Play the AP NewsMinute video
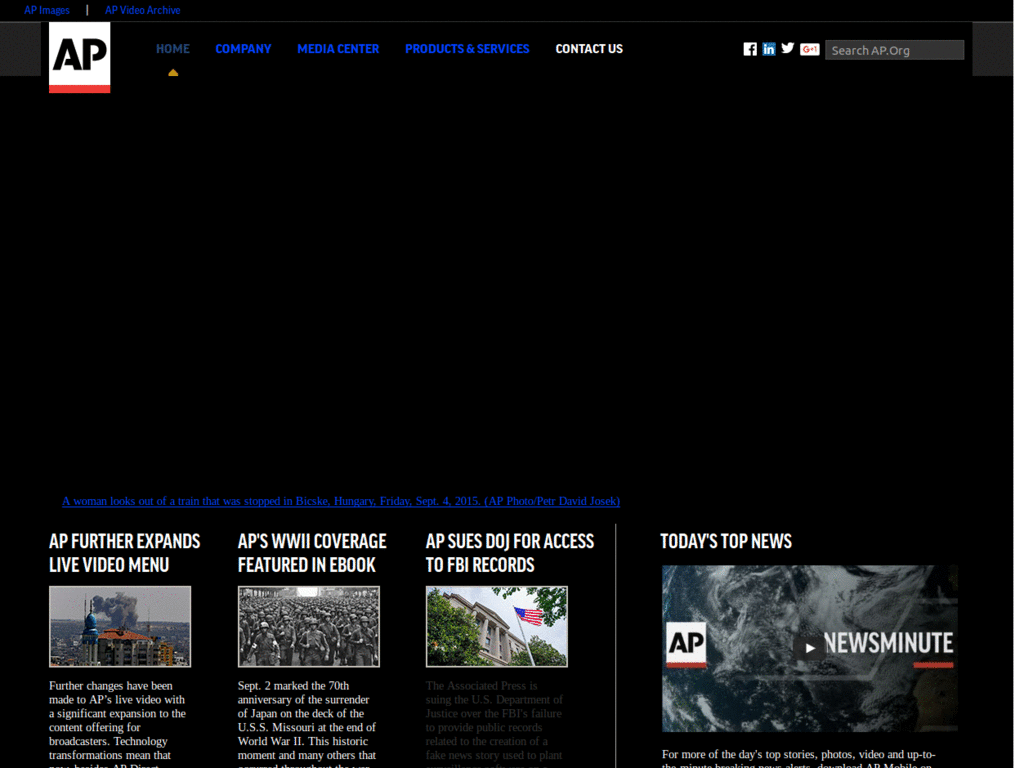The image size is (1024, 768). pos(810,647)
